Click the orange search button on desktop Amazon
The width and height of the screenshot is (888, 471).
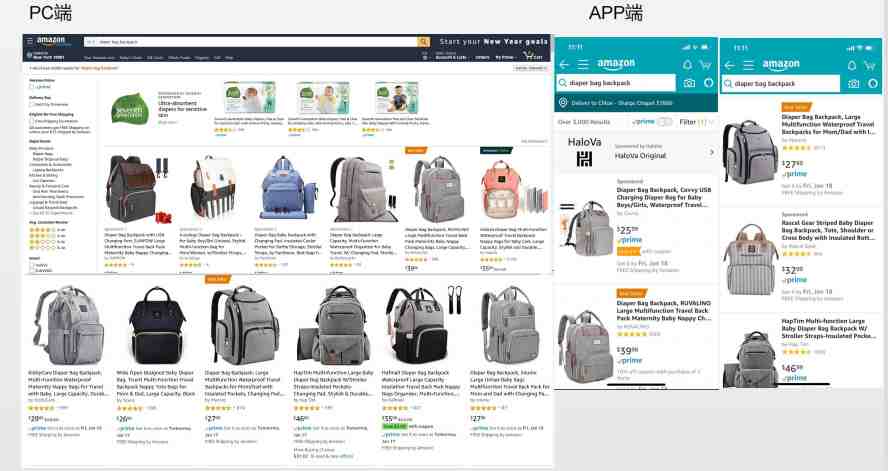(423, 42)
